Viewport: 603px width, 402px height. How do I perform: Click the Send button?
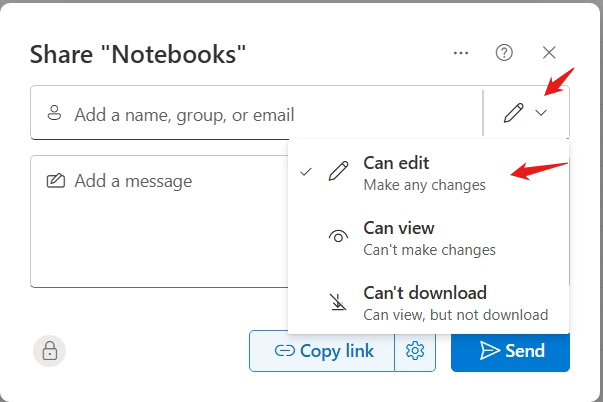[x=510, y=352]
